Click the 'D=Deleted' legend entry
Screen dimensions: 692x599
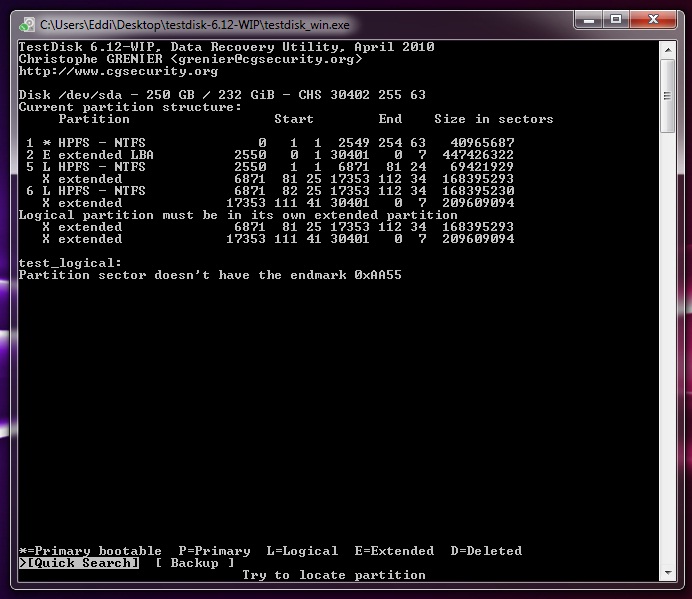pos(486,551)
